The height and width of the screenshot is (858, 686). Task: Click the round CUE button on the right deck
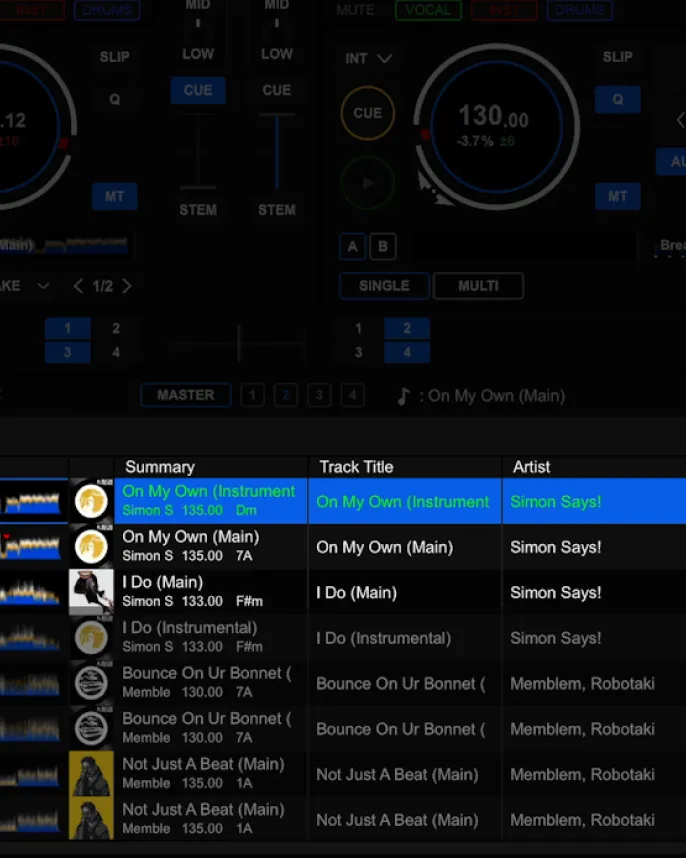click(367, 113)
